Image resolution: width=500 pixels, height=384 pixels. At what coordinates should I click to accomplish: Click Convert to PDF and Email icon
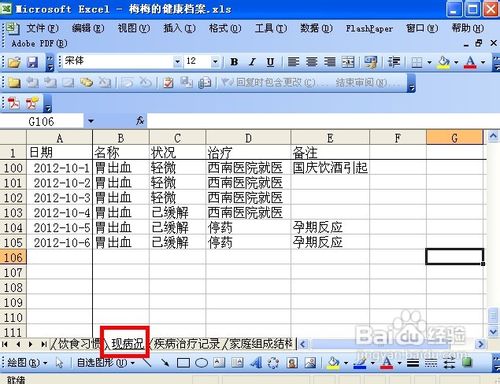click(32, 104)
